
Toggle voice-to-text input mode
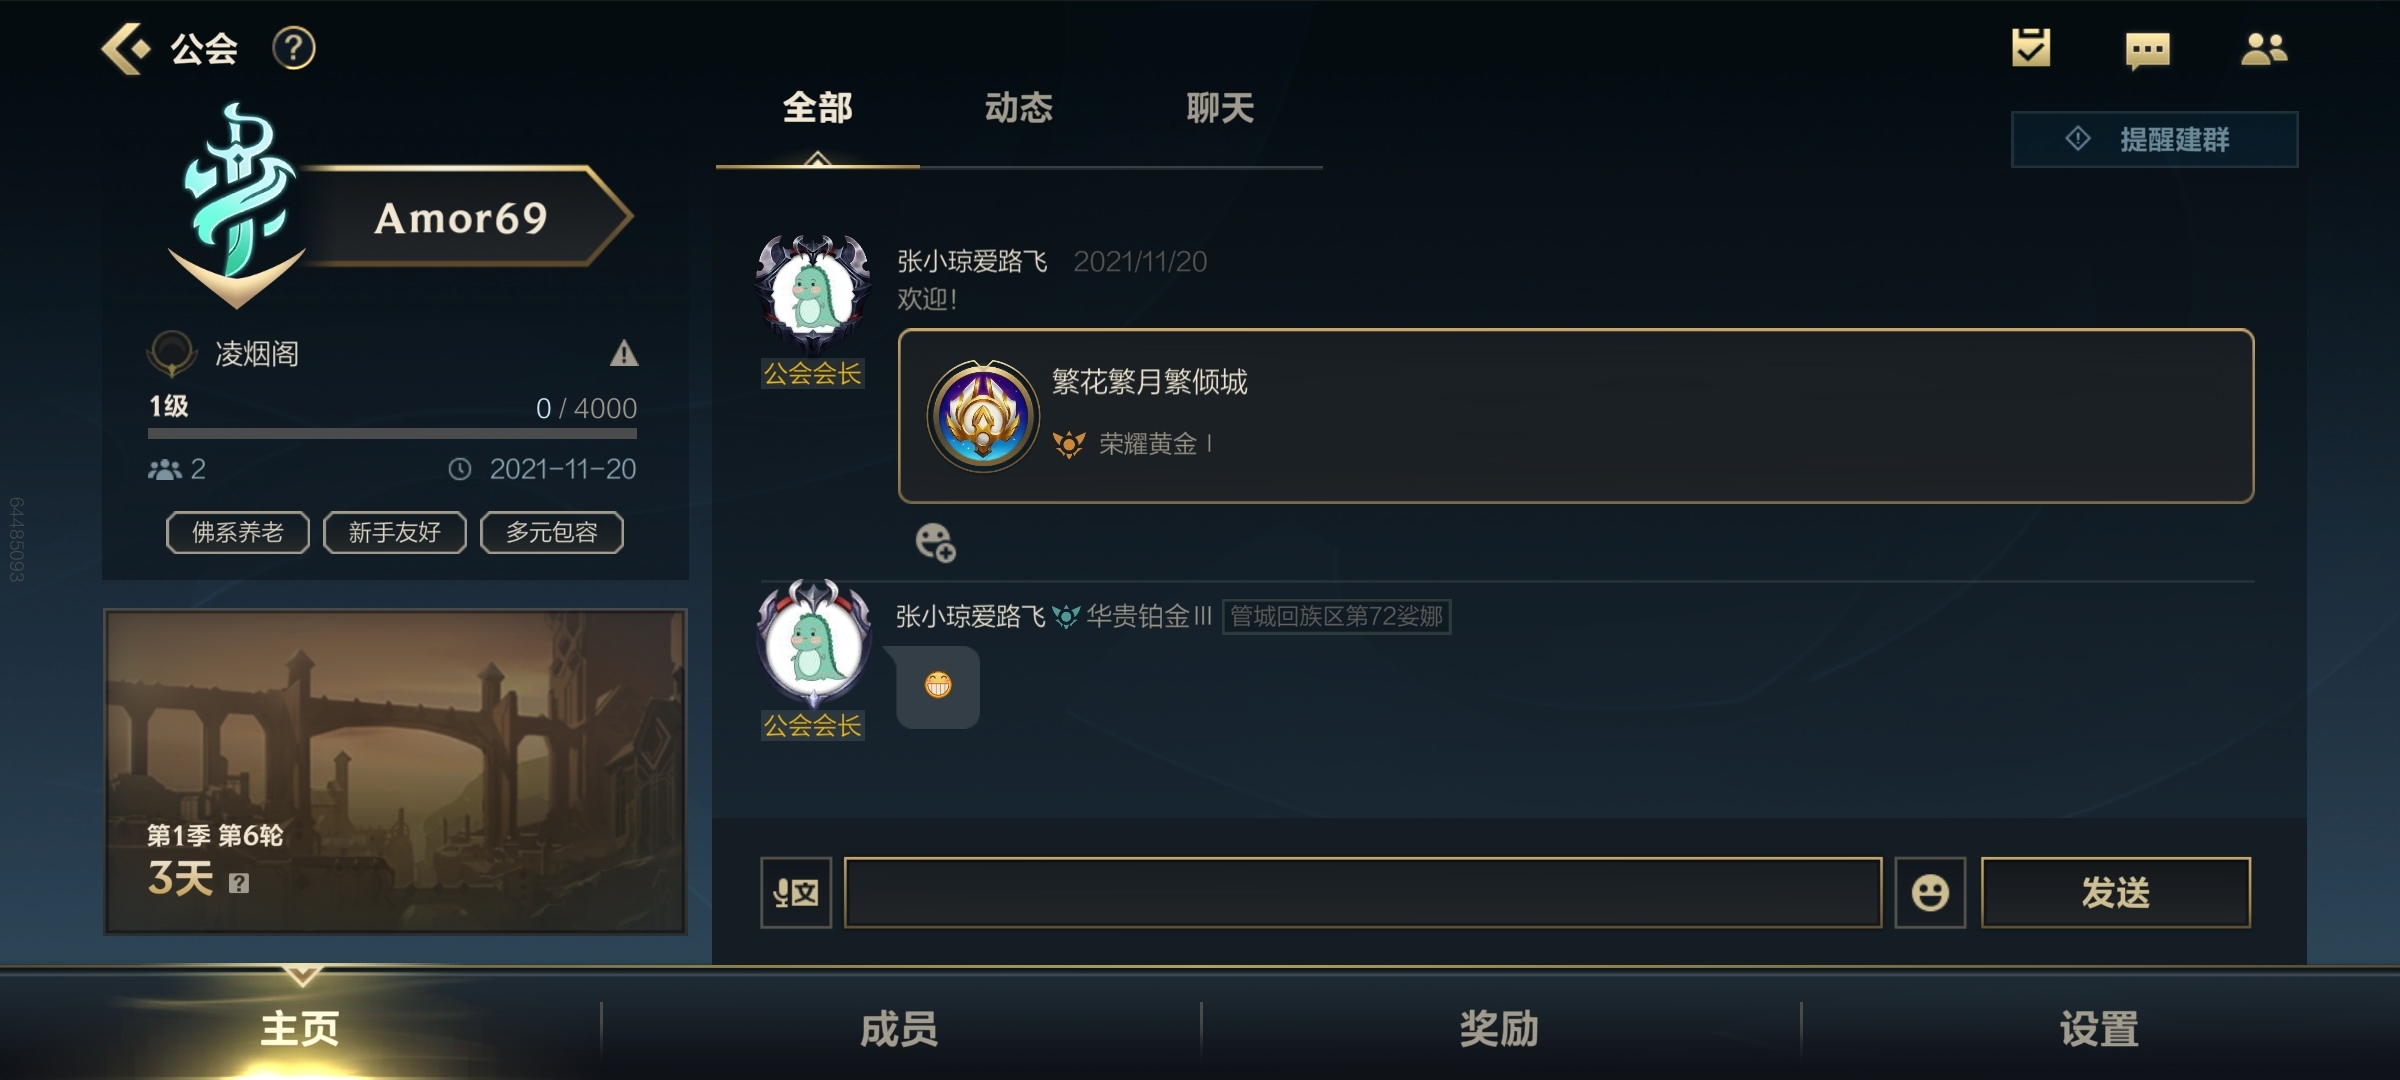click(x=796, y=892)
